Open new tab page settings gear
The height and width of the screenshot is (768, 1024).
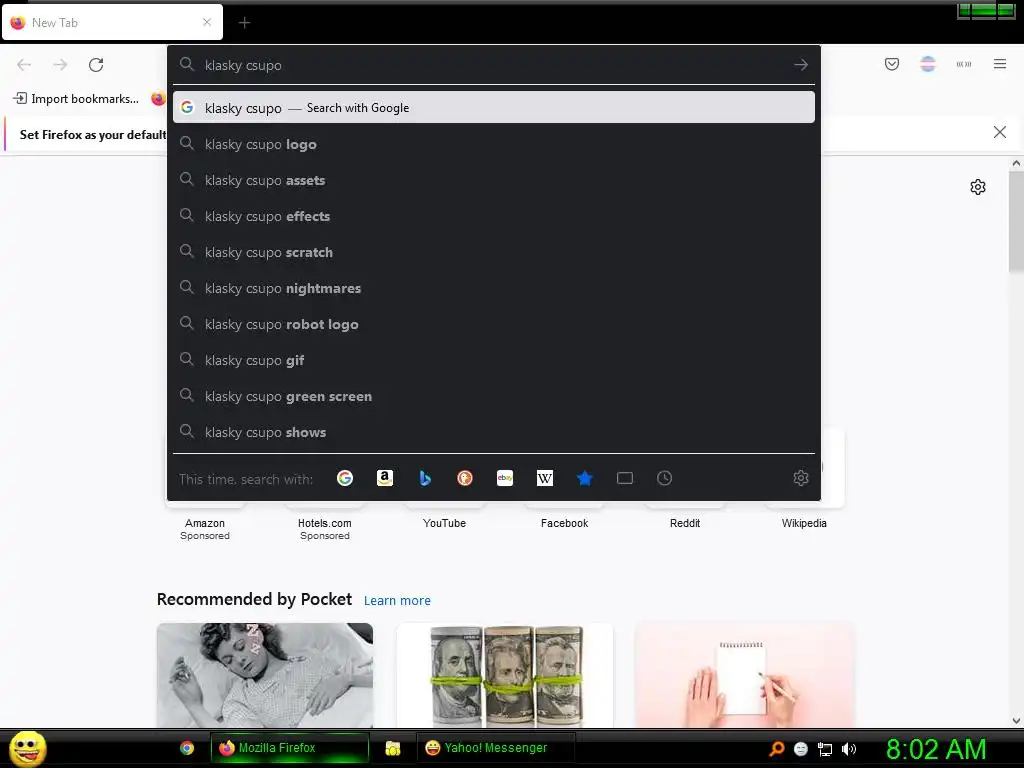pos(978,187)
